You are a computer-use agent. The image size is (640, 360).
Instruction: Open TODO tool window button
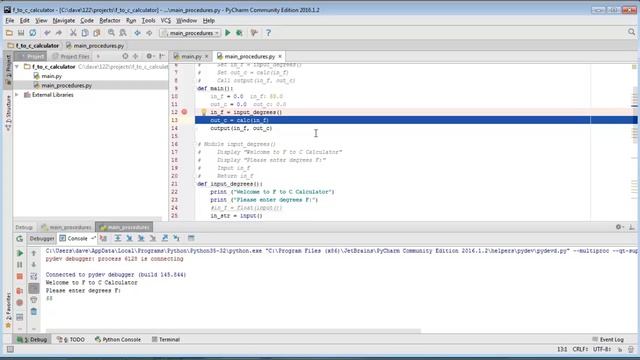click(71, 339)
